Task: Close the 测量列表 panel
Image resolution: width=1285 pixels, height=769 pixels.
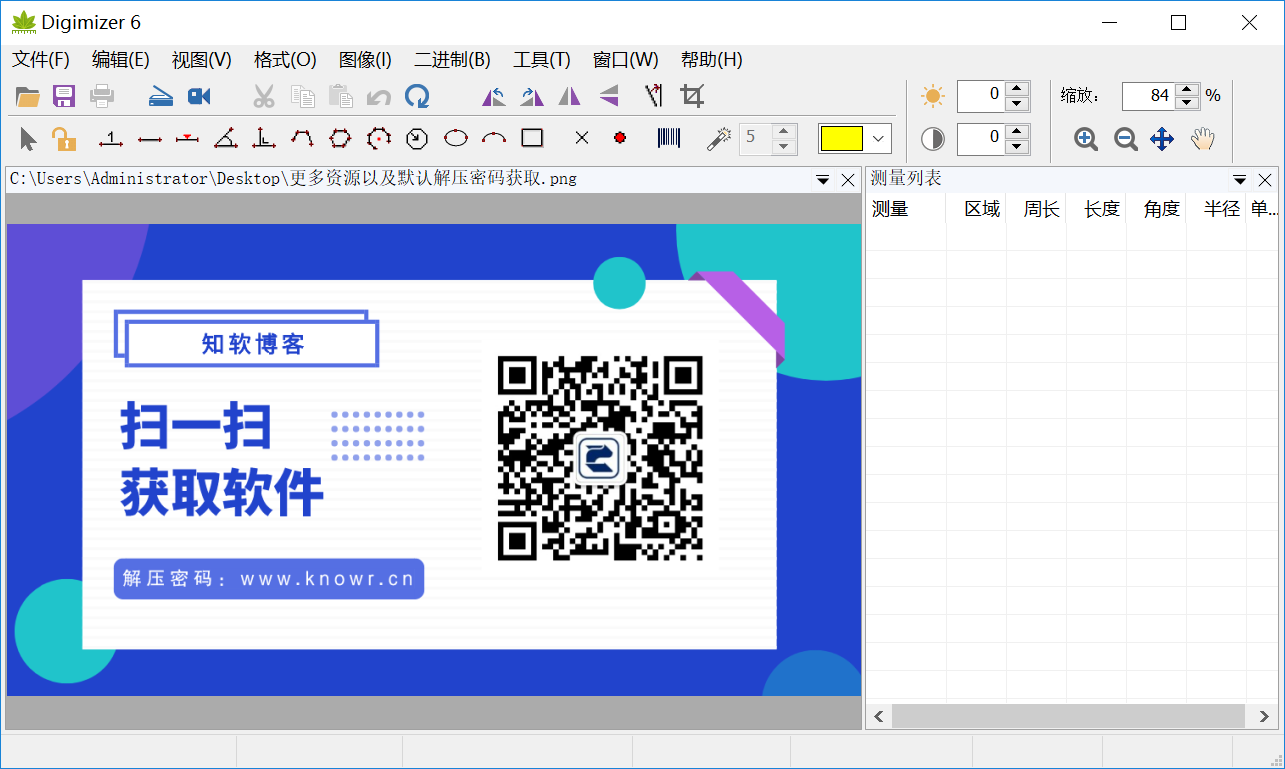Action: [1265, 180]
